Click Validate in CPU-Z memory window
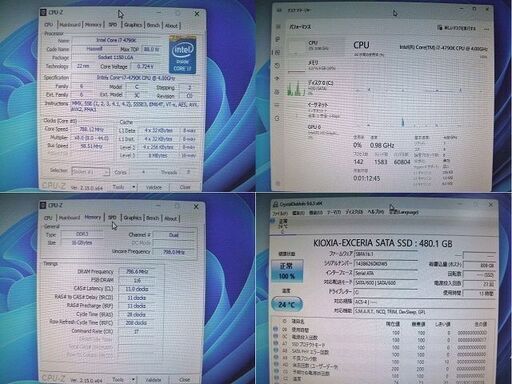 (153, 380)
